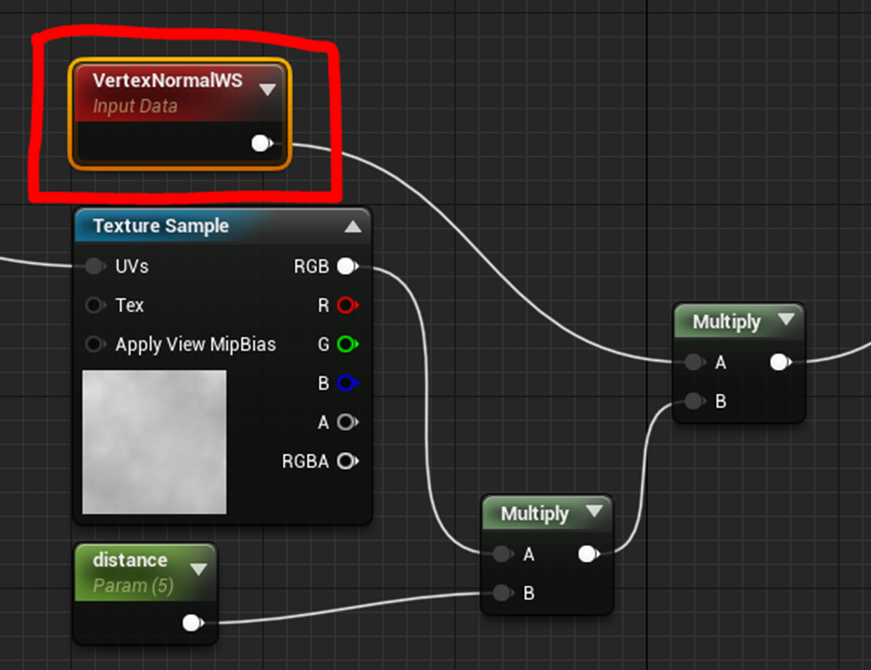Click the Texture Sample preview thumbnail
871x670 pixels.
(x=154, y=442)
